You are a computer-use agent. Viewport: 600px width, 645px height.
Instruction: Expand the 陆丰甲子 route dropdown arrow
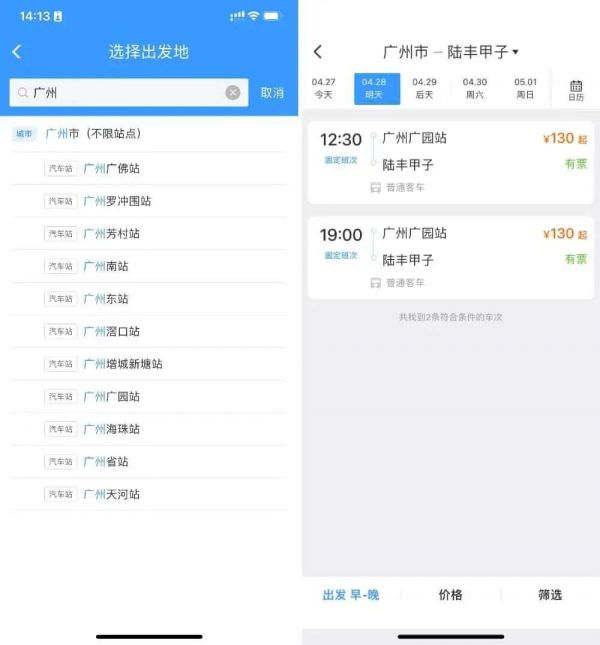[x=515, y=52]
